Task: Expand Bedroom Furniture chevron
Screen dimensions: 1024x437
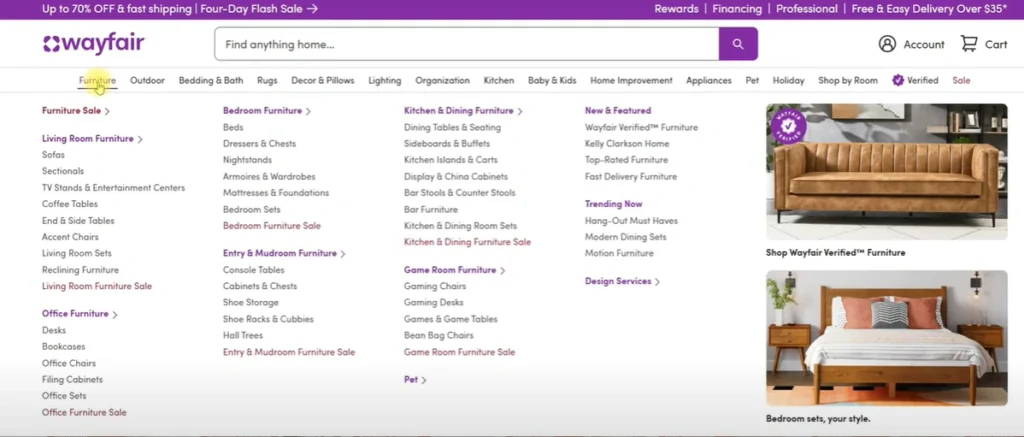Action: (x=308, y=112)
